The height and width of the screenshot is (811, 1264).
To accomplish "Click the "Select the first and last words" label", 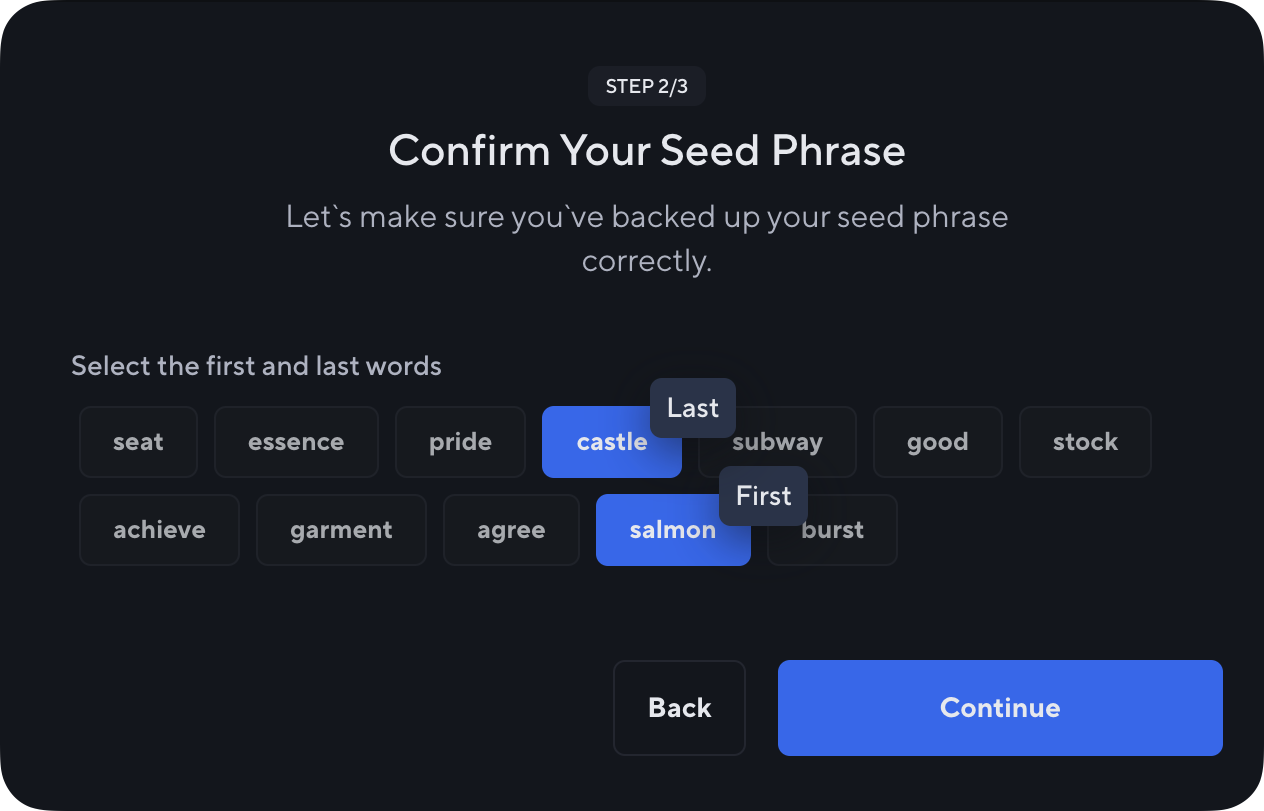I will click(x=256, y=366).
